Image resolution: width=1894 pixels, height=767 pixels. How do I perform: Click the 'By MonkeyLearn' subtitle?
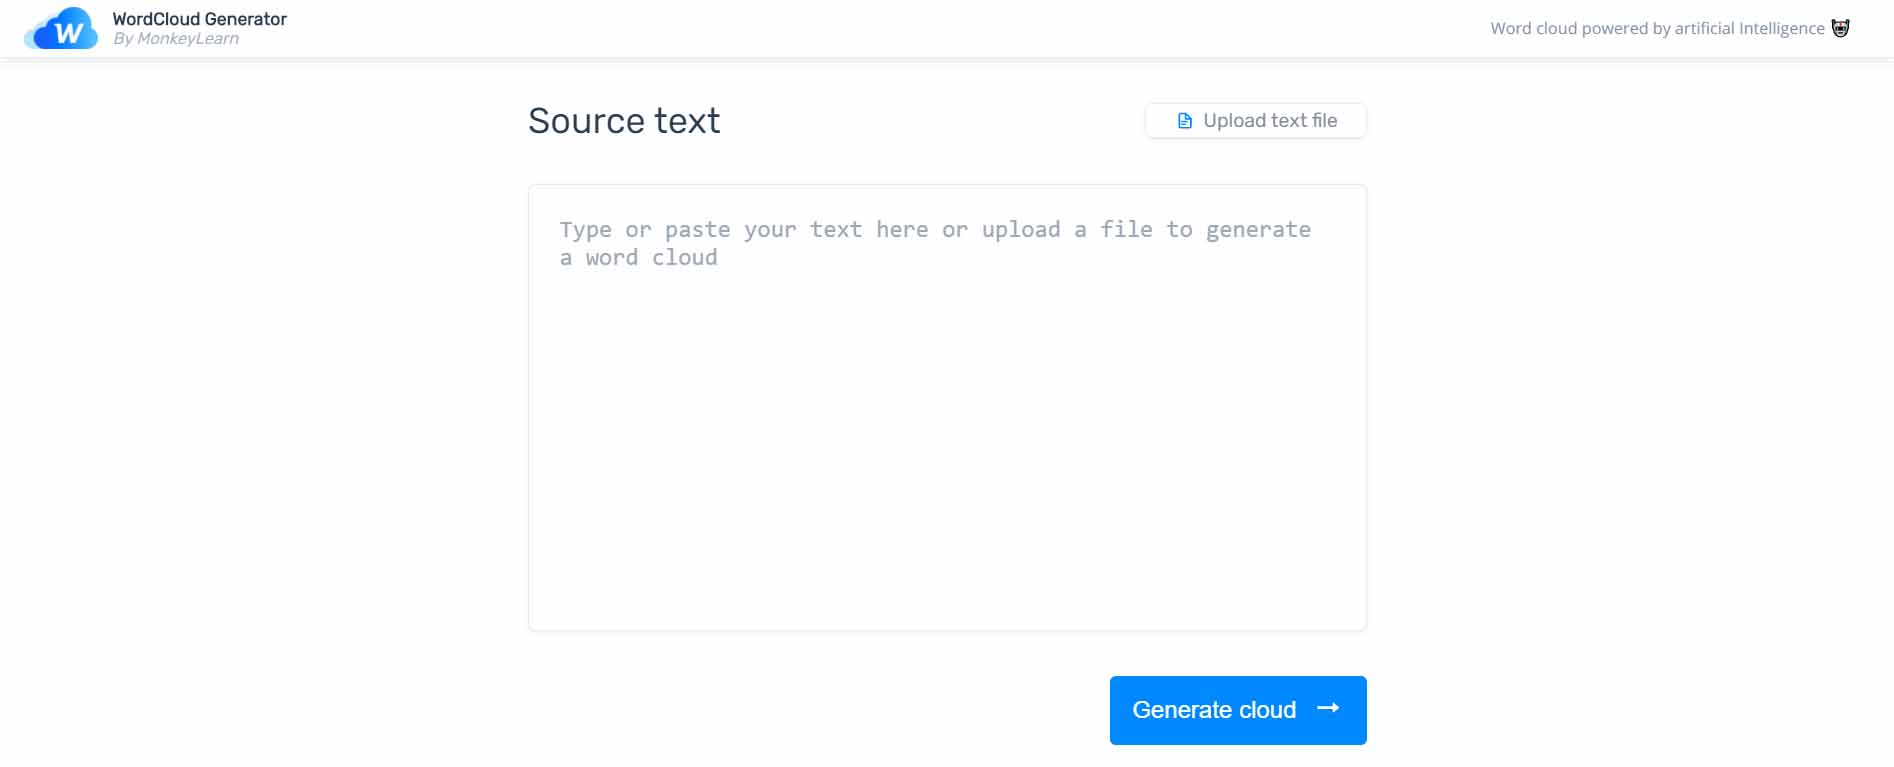point(176,39)
